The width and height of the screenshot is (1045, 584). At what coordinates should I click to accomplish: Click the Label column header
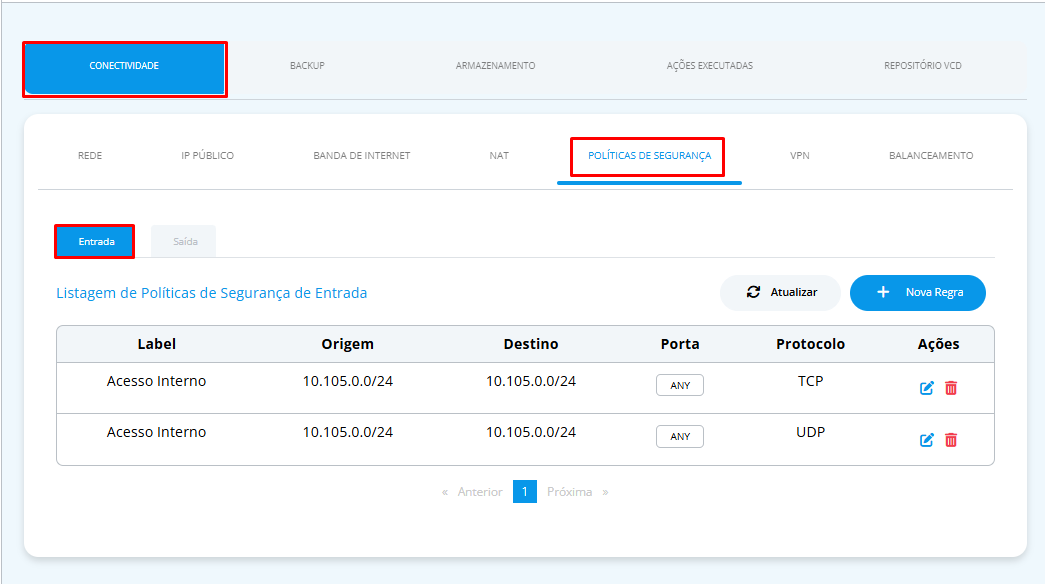coord(157,344)
